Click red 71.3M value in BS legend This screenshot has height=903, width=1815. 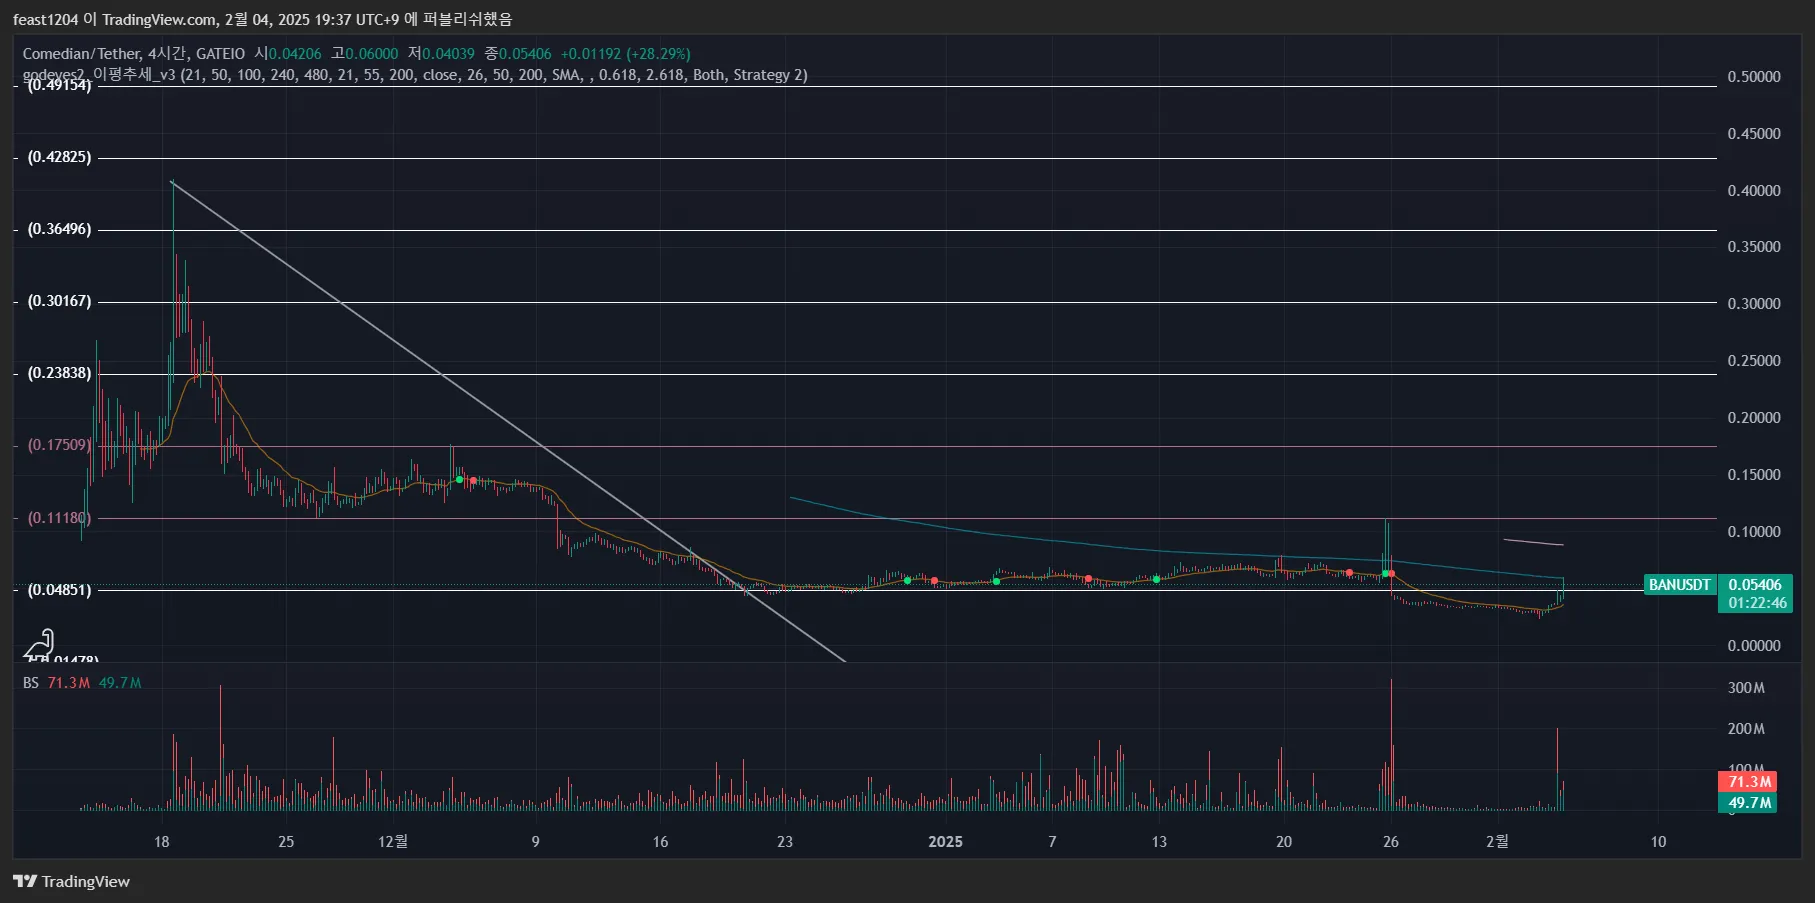[69, 683]
